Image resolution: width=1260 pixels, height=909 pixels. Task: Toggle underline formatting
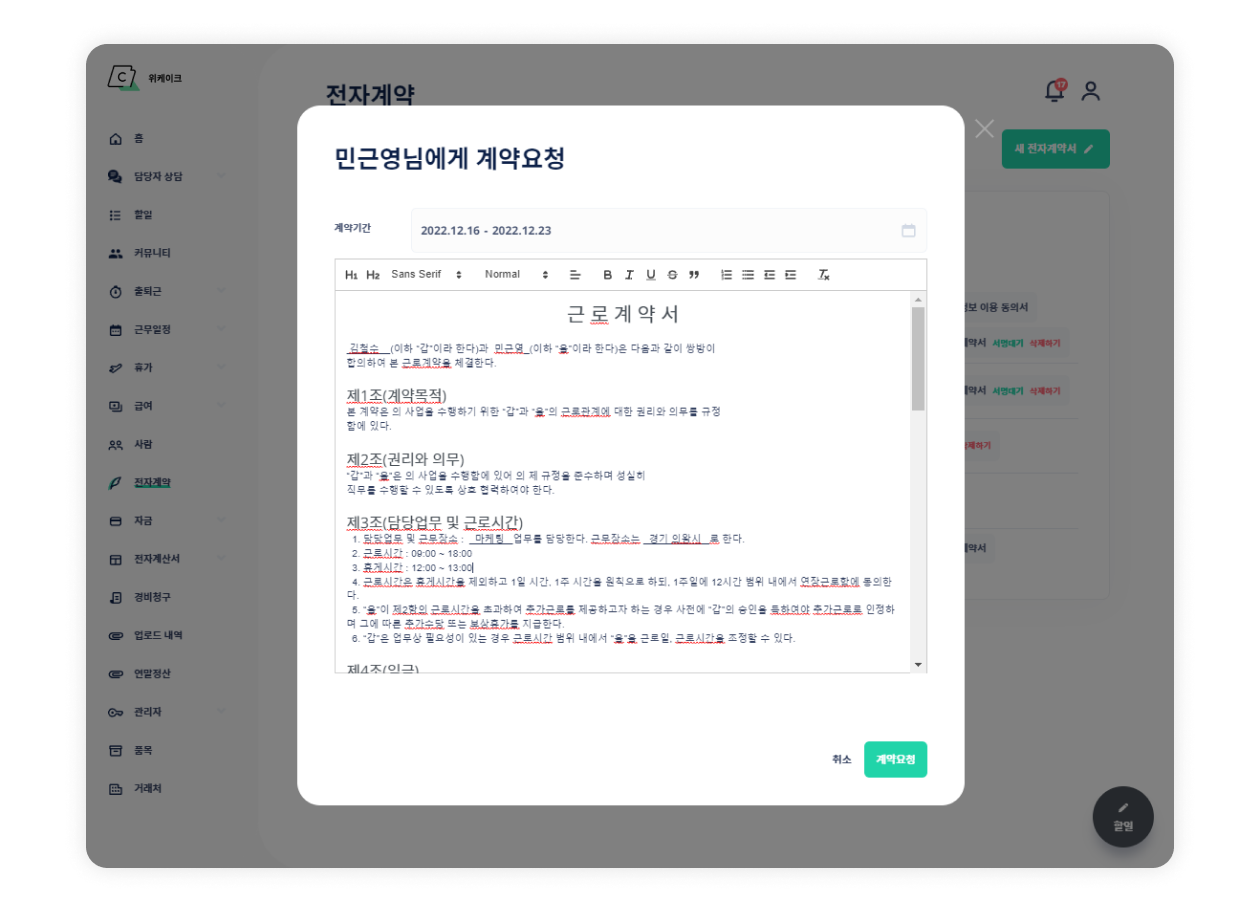pos(650,275)
